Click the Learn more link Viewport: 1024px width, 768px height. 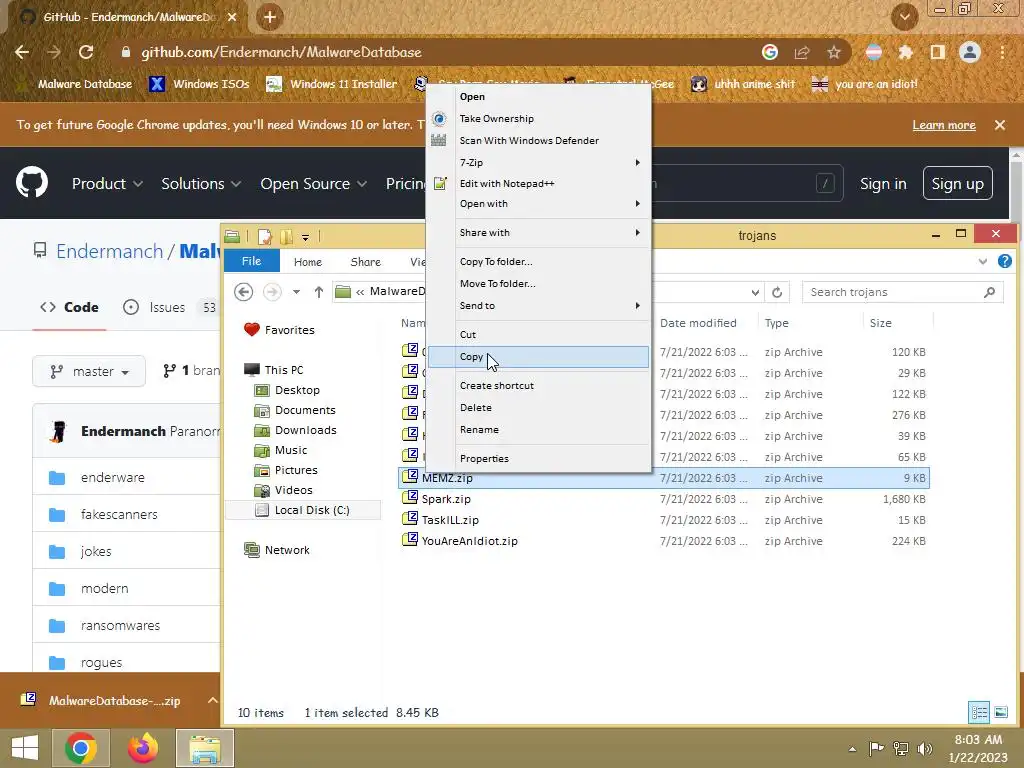point(944,125)
